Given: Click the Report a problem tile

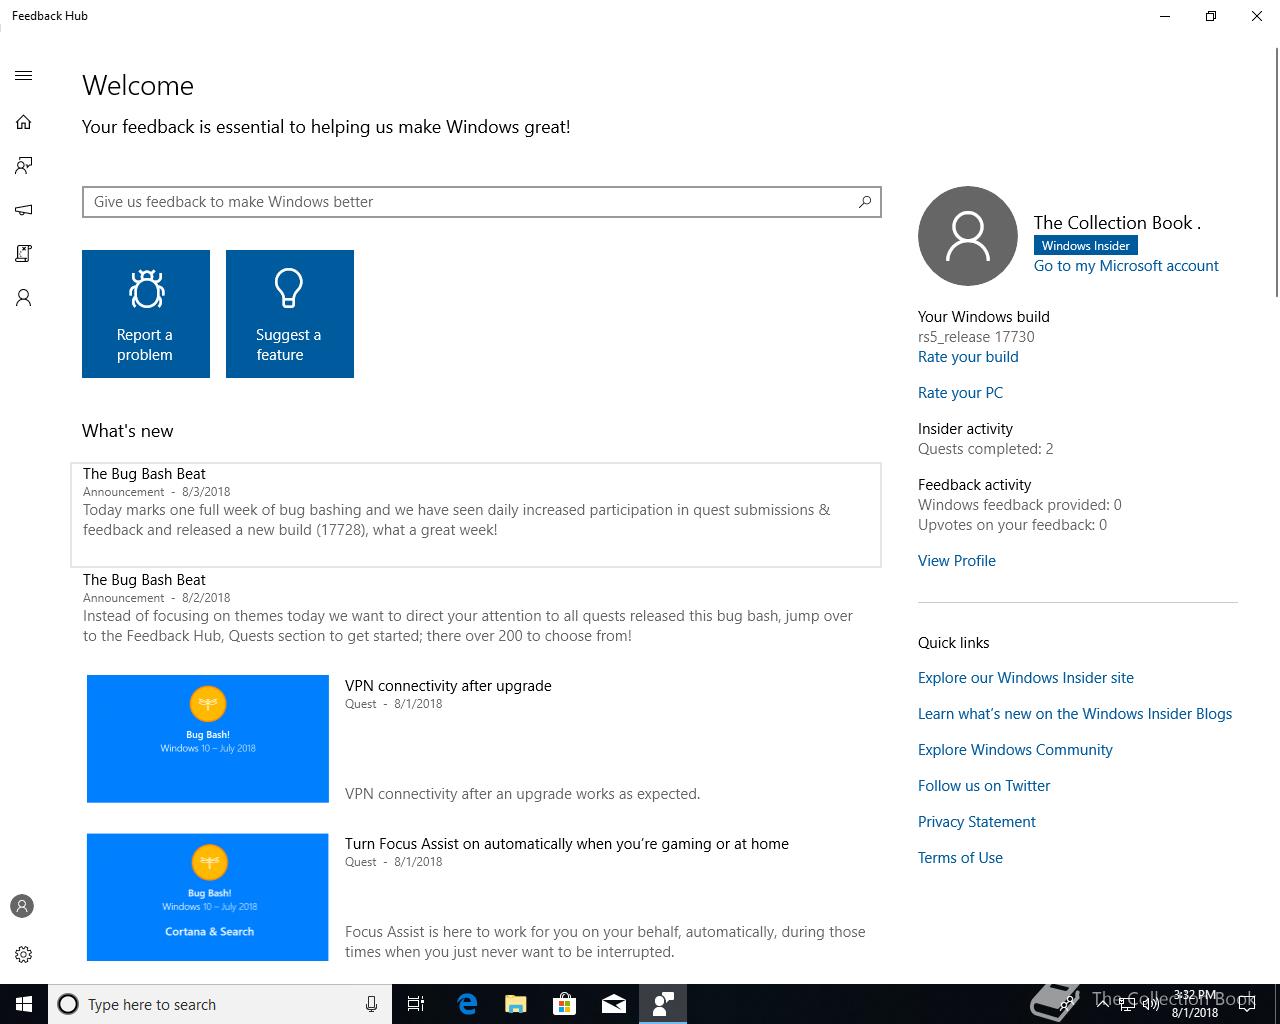Looking at the screenshot, I should pos(146,314).
